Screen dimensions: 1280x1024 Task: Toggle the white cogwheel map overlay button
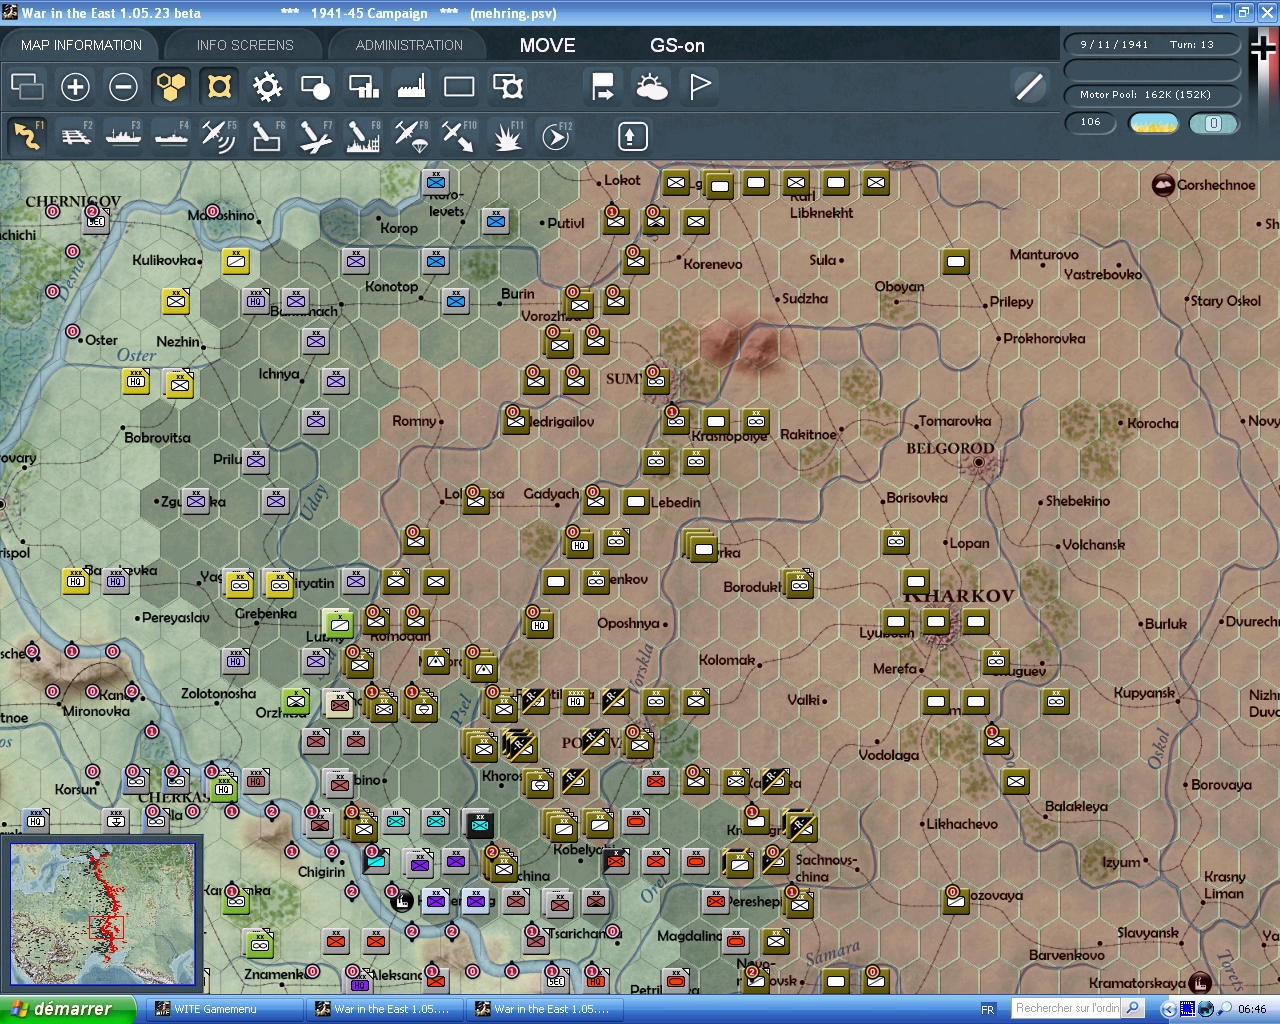pos(267,87)
